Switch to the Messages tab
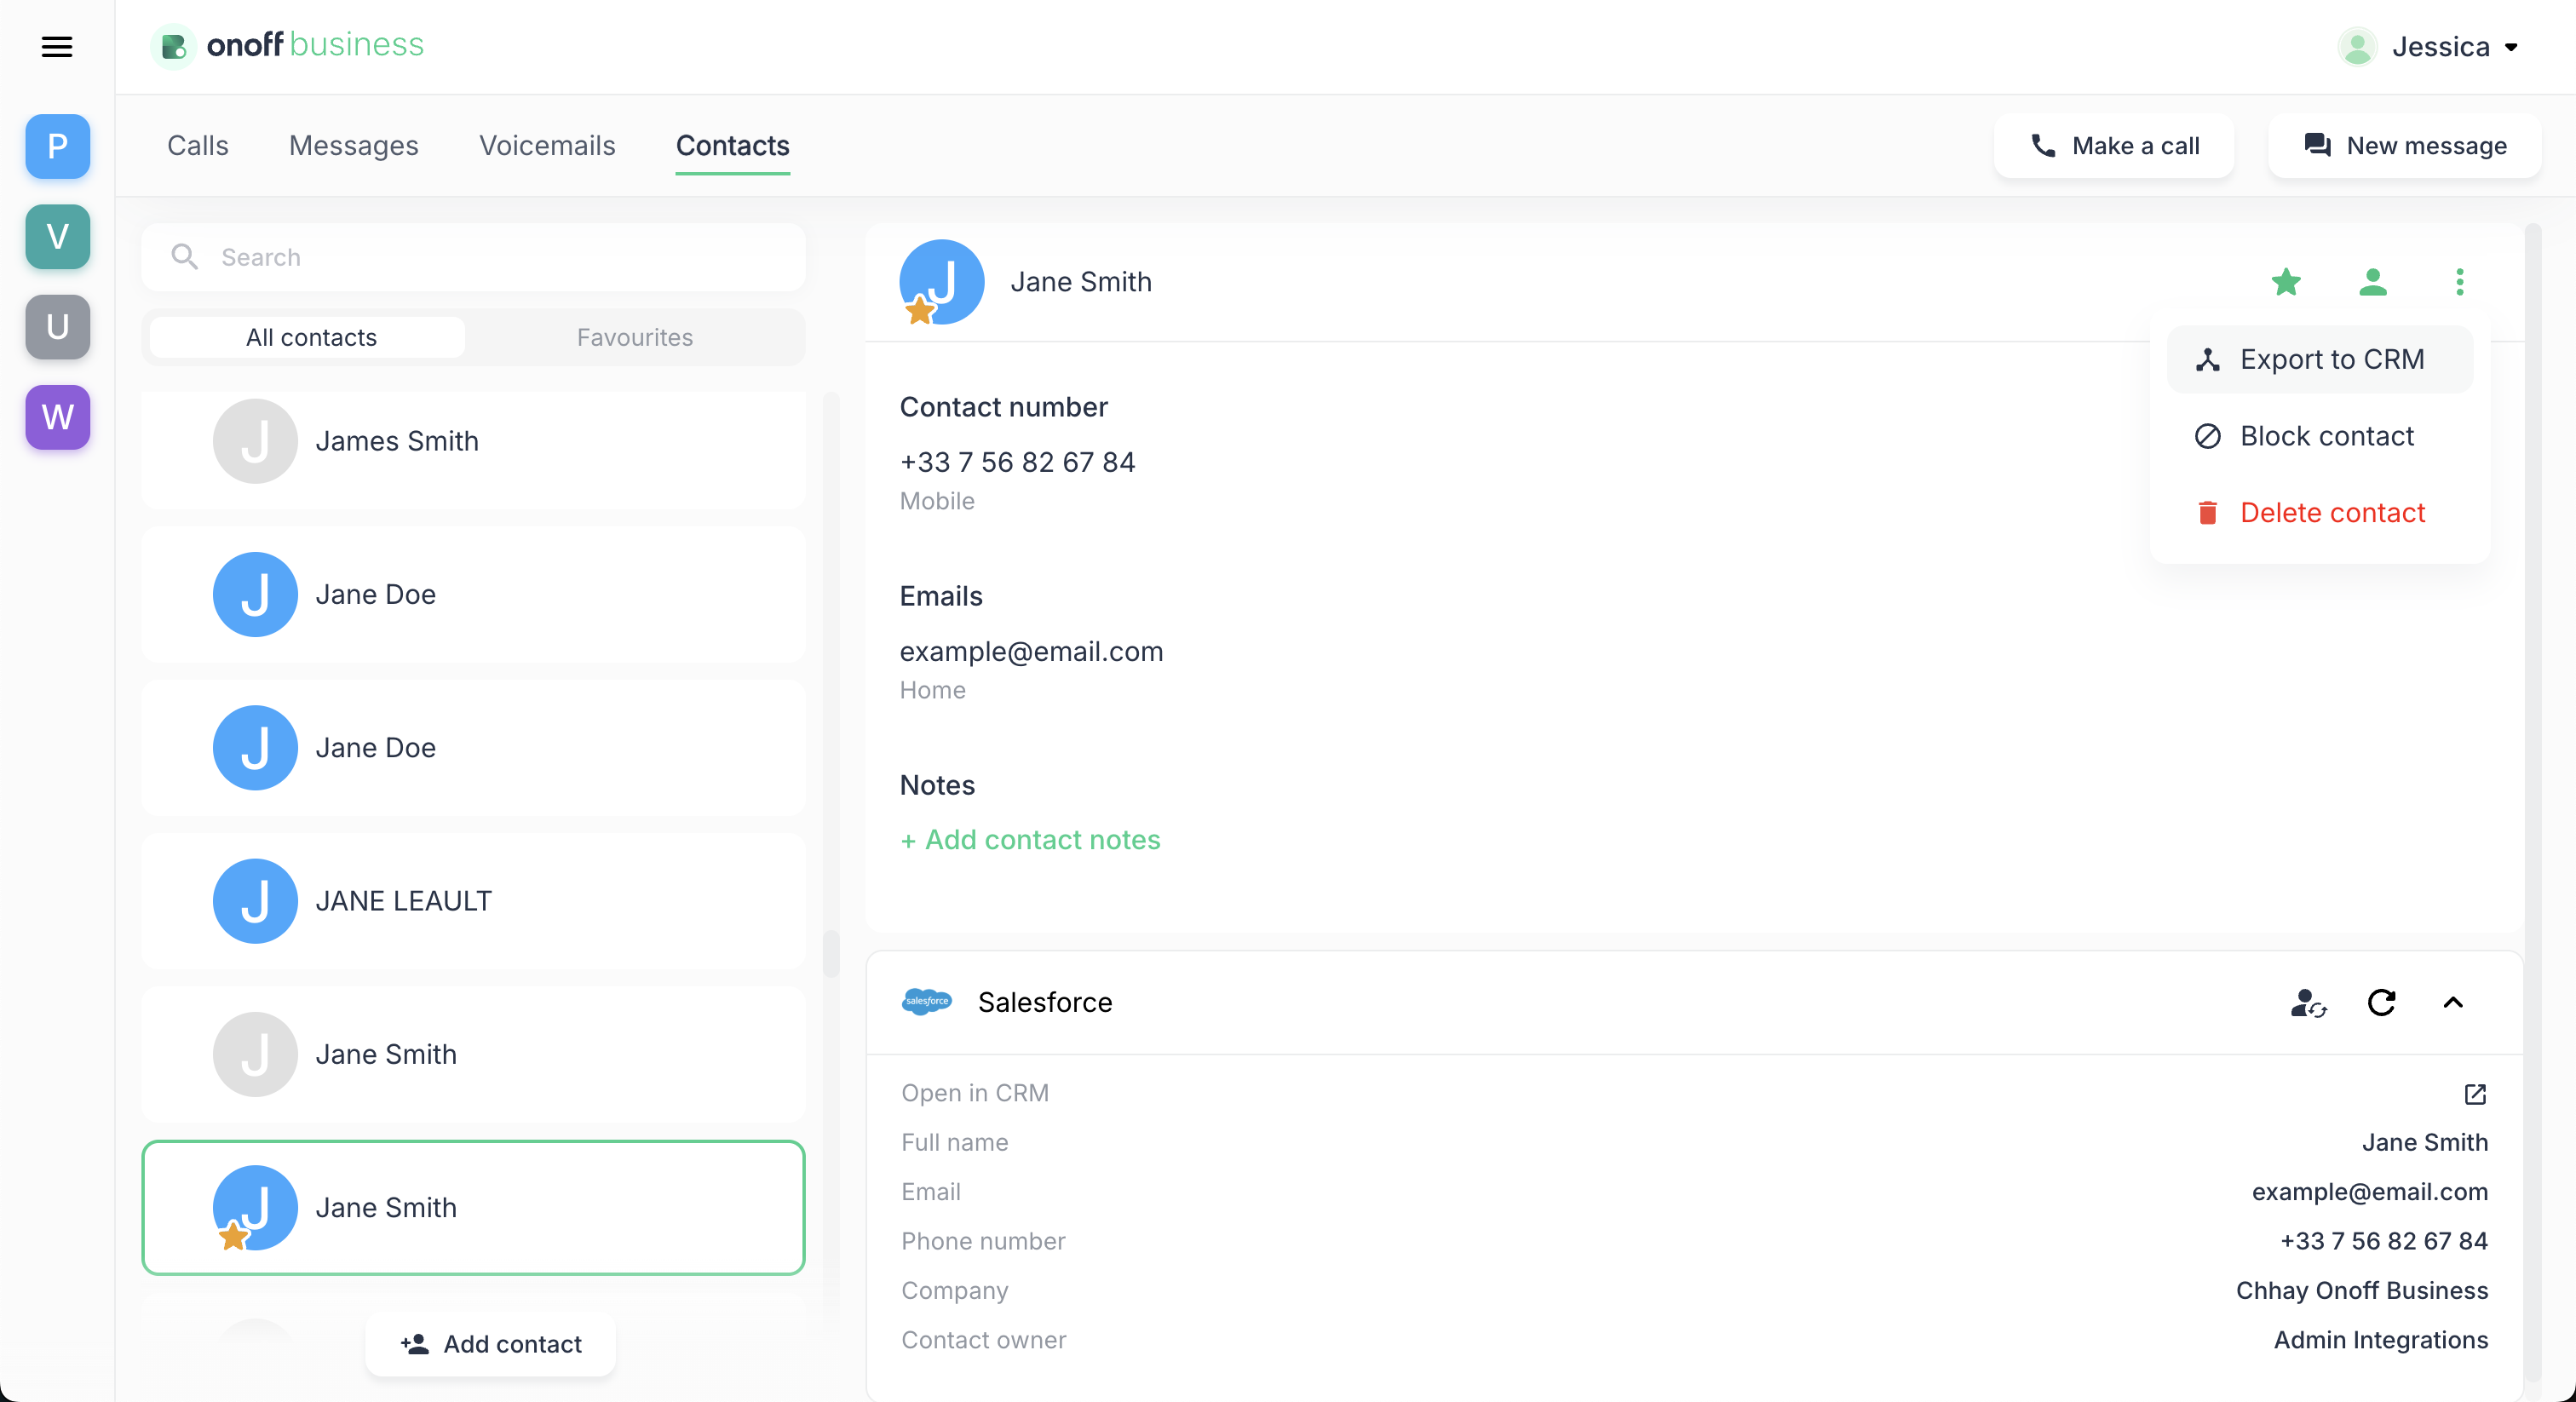Viewport: 2576px width, 1402px height. pos(354,146)
